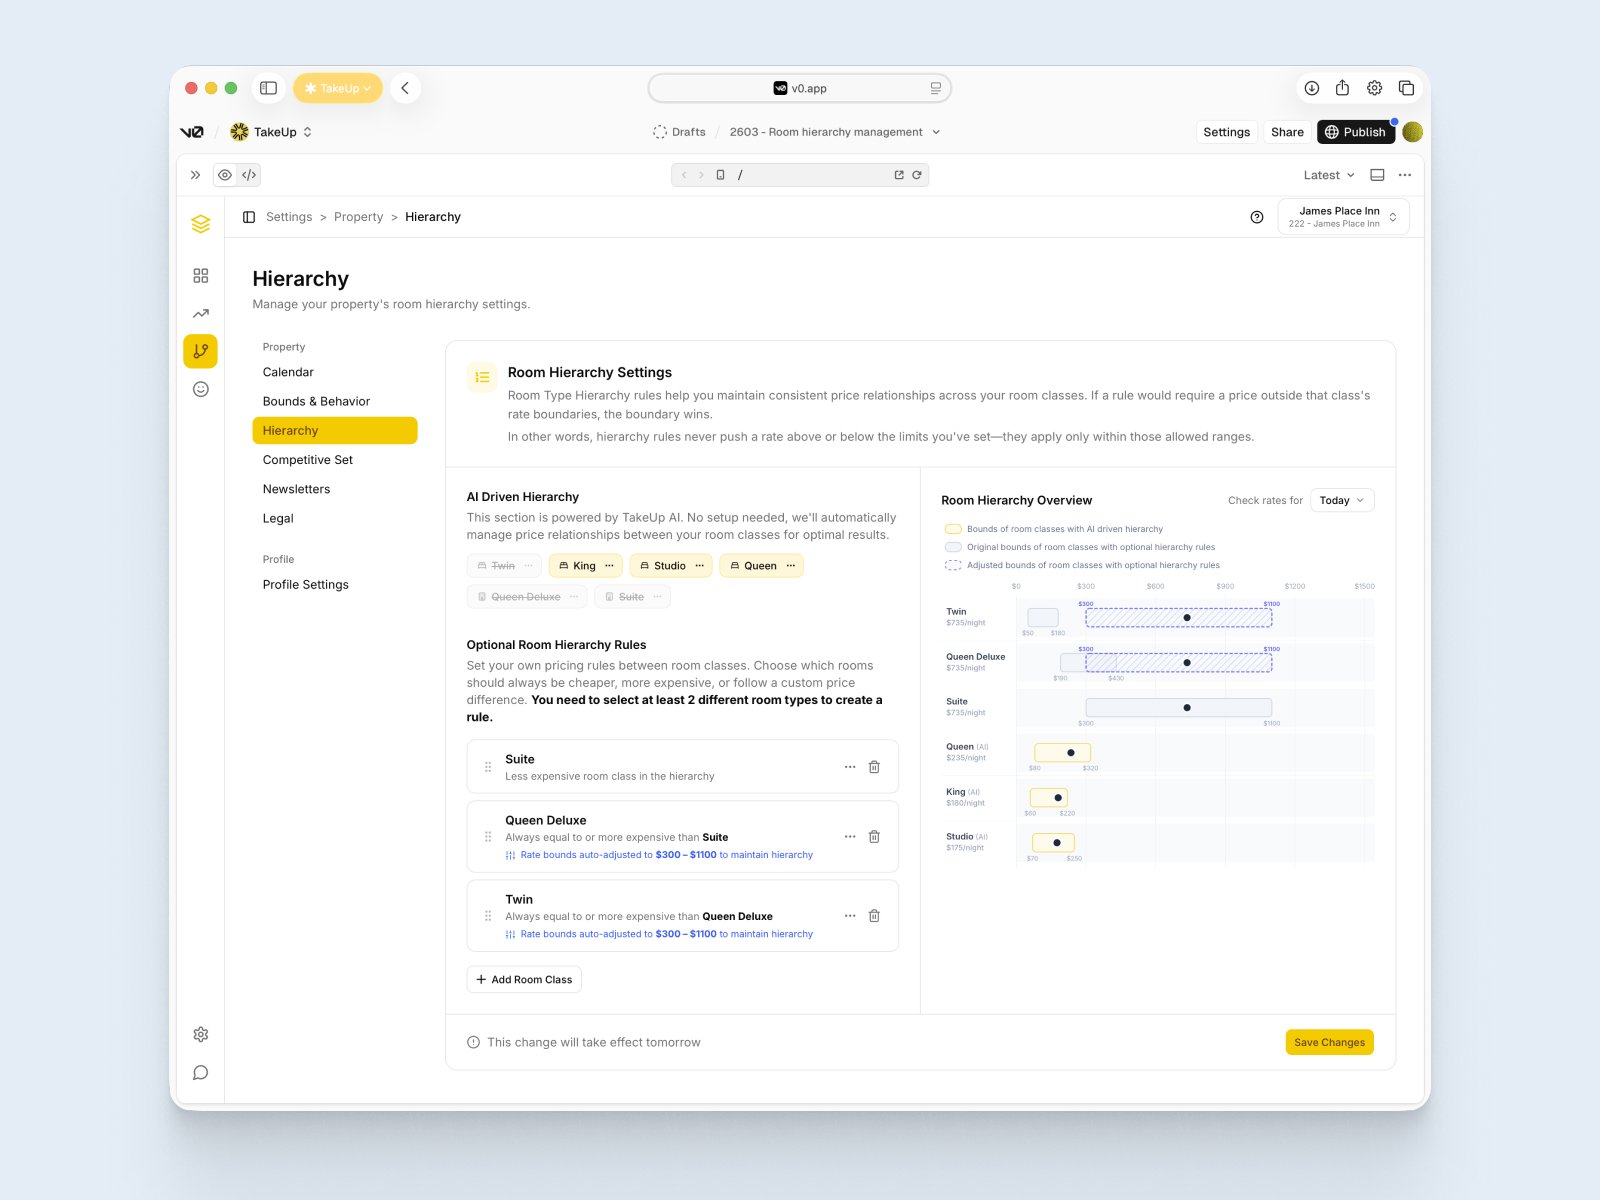This screenshot has height=1200, width=1600.
Task: Click the TakeUp layers logo icon in sidebar
Action: point(201,224)
